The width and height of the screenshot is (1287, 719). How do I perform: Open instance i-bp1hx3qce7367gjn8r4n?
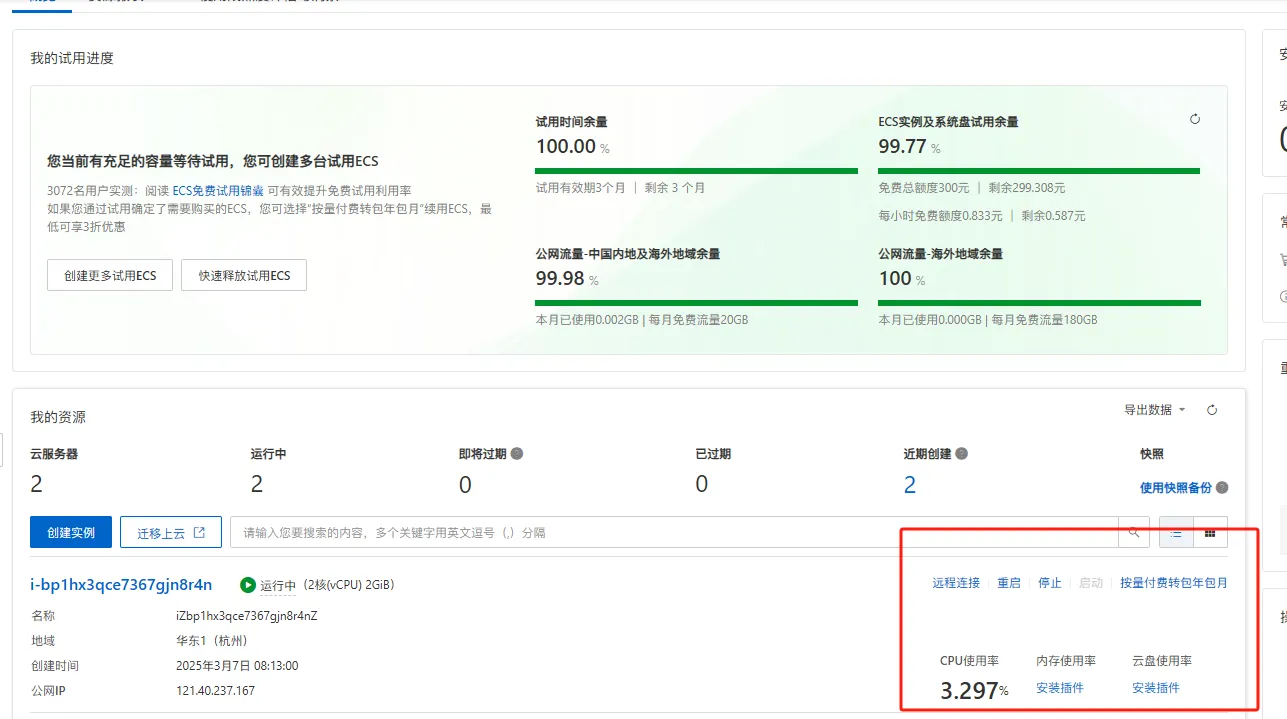tap(121, 585)
